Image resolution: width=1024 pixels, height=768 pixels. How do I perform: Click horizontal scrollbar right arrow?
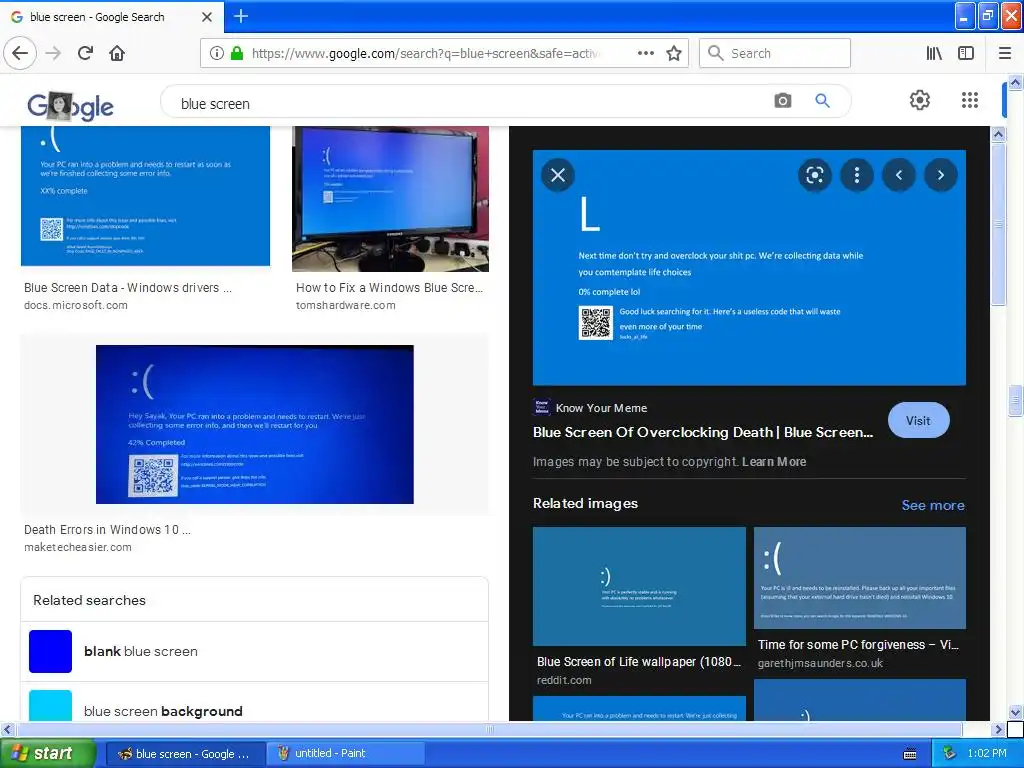[999, 729]
